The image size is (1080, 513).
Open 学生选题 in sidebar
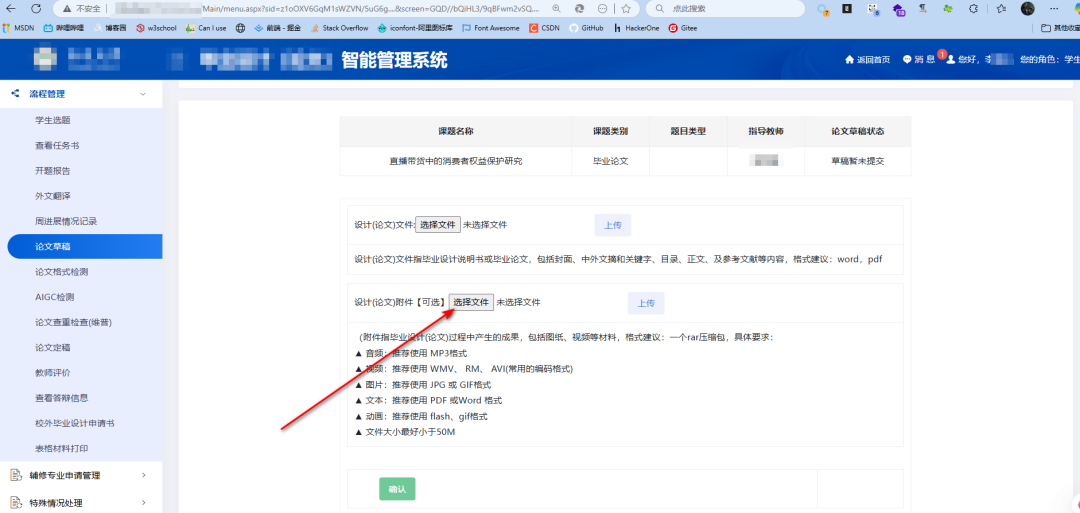click(x=53, y=121)
